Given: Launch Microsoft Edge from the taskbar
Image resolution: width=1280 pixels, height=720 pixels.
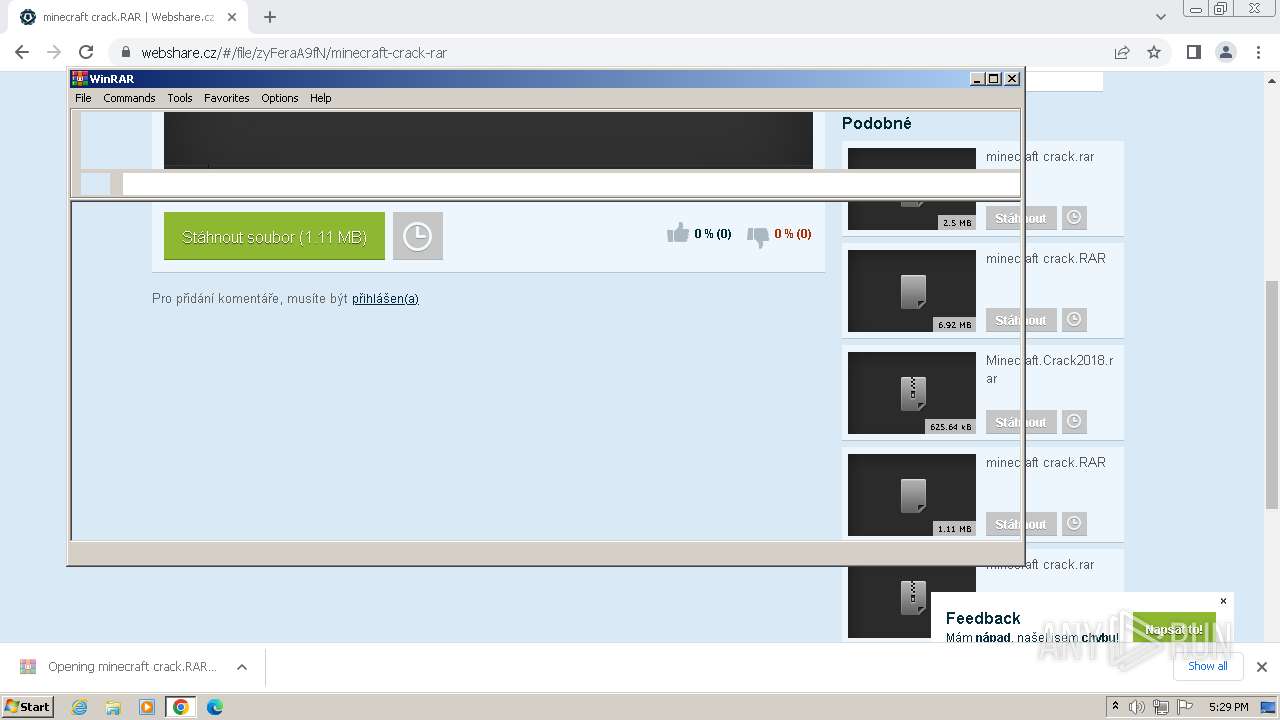Looking at the screenshot, I should [215, 707].
